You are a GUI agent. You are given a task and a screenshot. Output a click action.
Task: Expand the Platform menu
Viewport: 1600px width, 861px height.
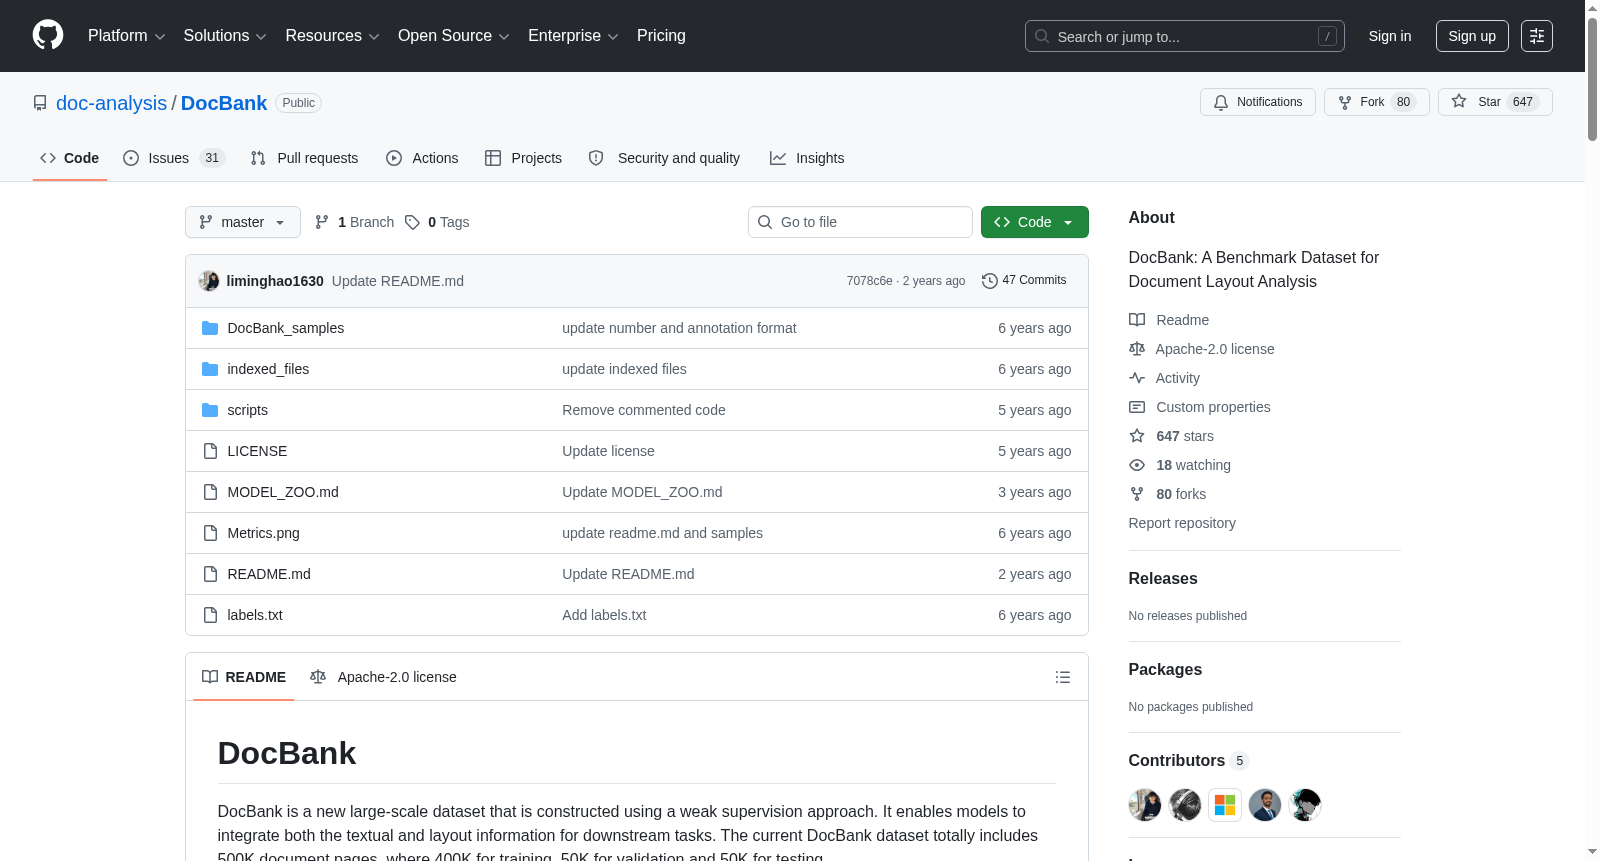[127, 36]
